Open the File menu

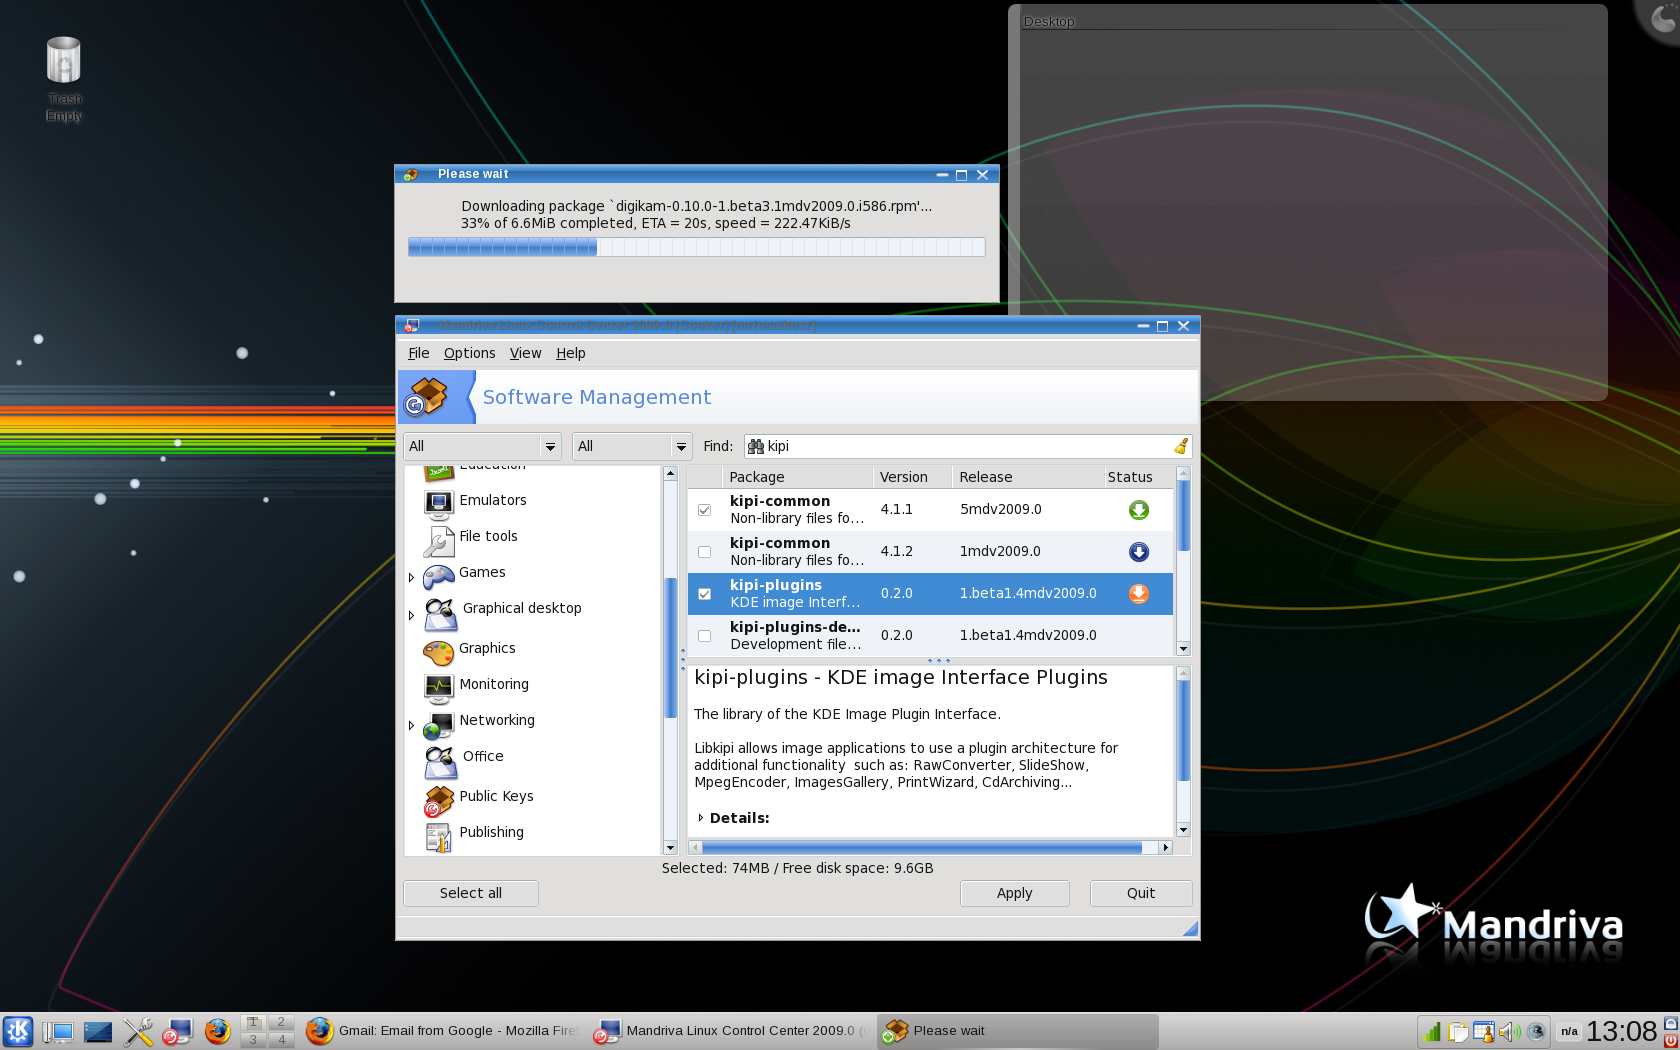(418, 353)
